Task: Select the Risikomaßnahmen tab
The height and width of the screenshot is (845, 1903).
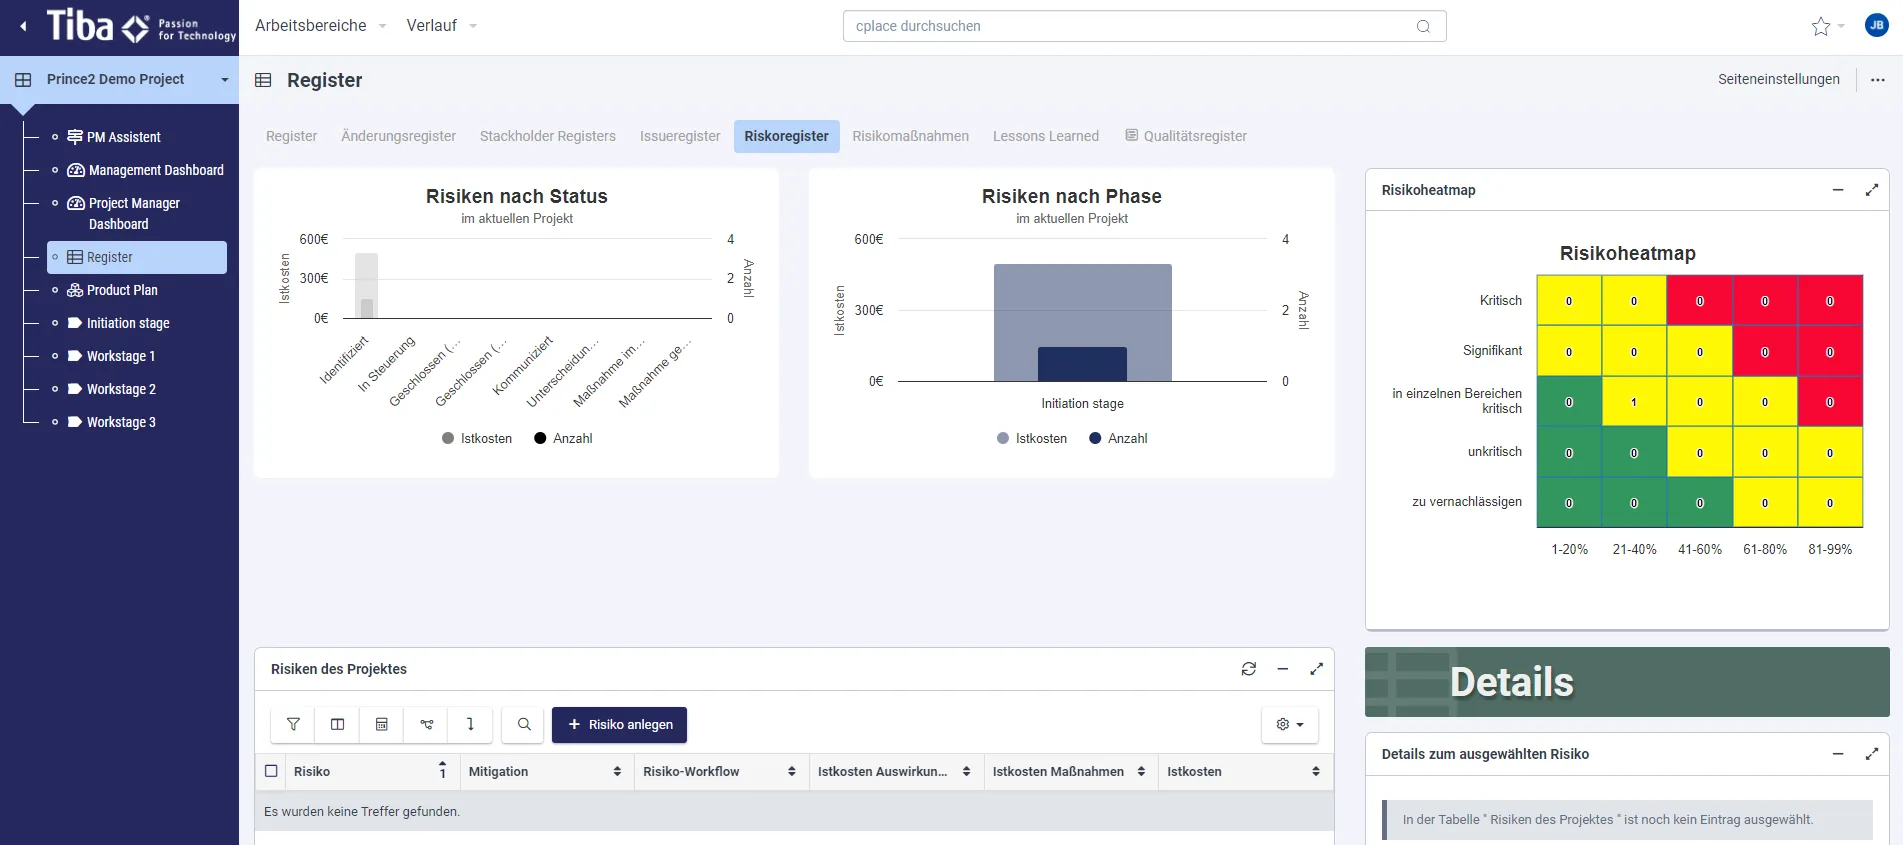Action: (910, 136)
